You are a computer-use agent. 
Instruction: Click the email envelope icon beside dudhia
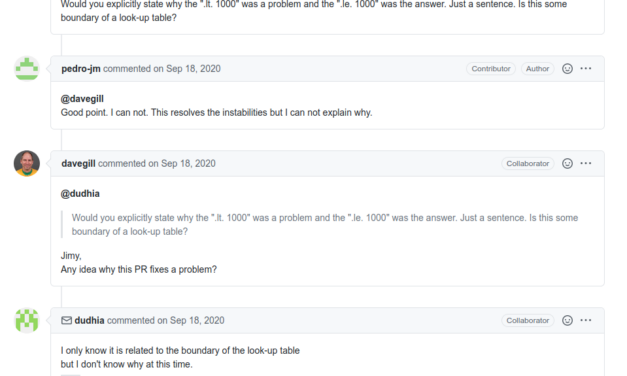[66, 320]
